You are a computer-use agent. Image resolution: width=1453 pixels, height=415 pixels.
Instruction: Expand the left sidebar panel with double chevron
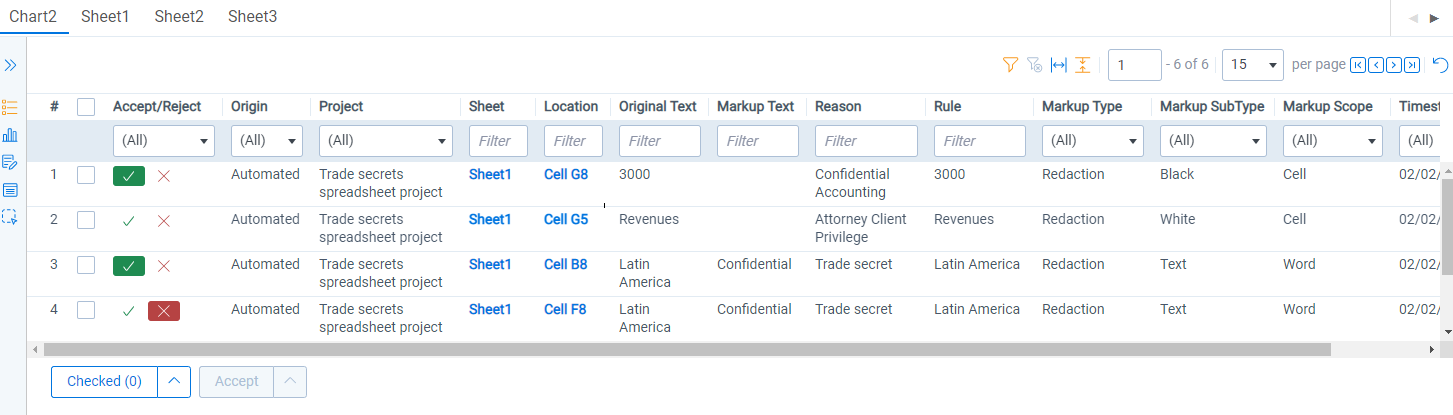[10, 65]
